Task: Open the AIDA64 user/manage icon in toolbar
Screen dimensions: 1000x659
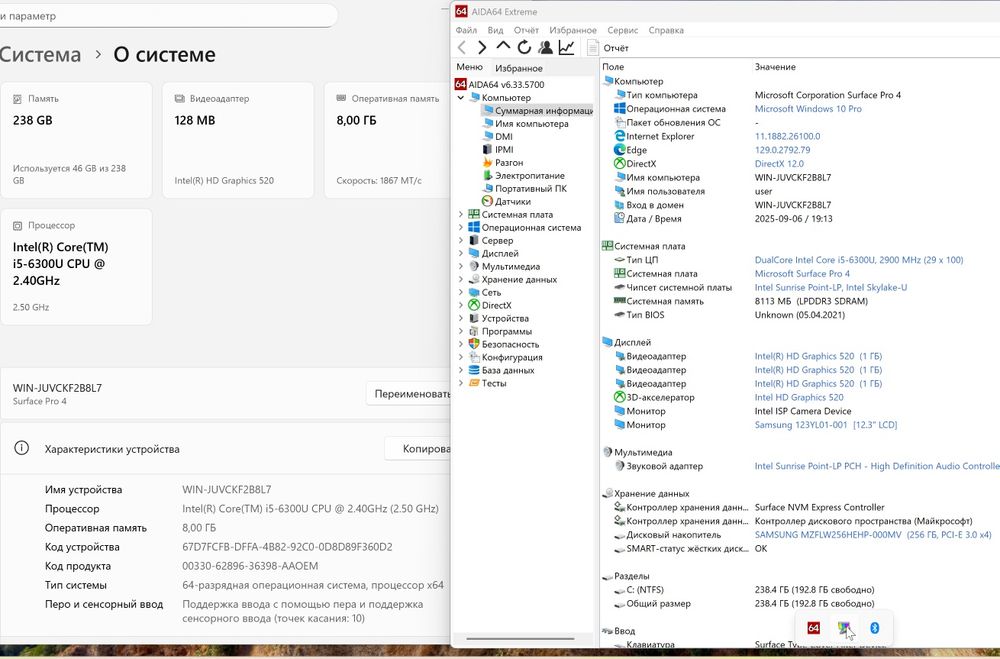Action: [545, 47]
